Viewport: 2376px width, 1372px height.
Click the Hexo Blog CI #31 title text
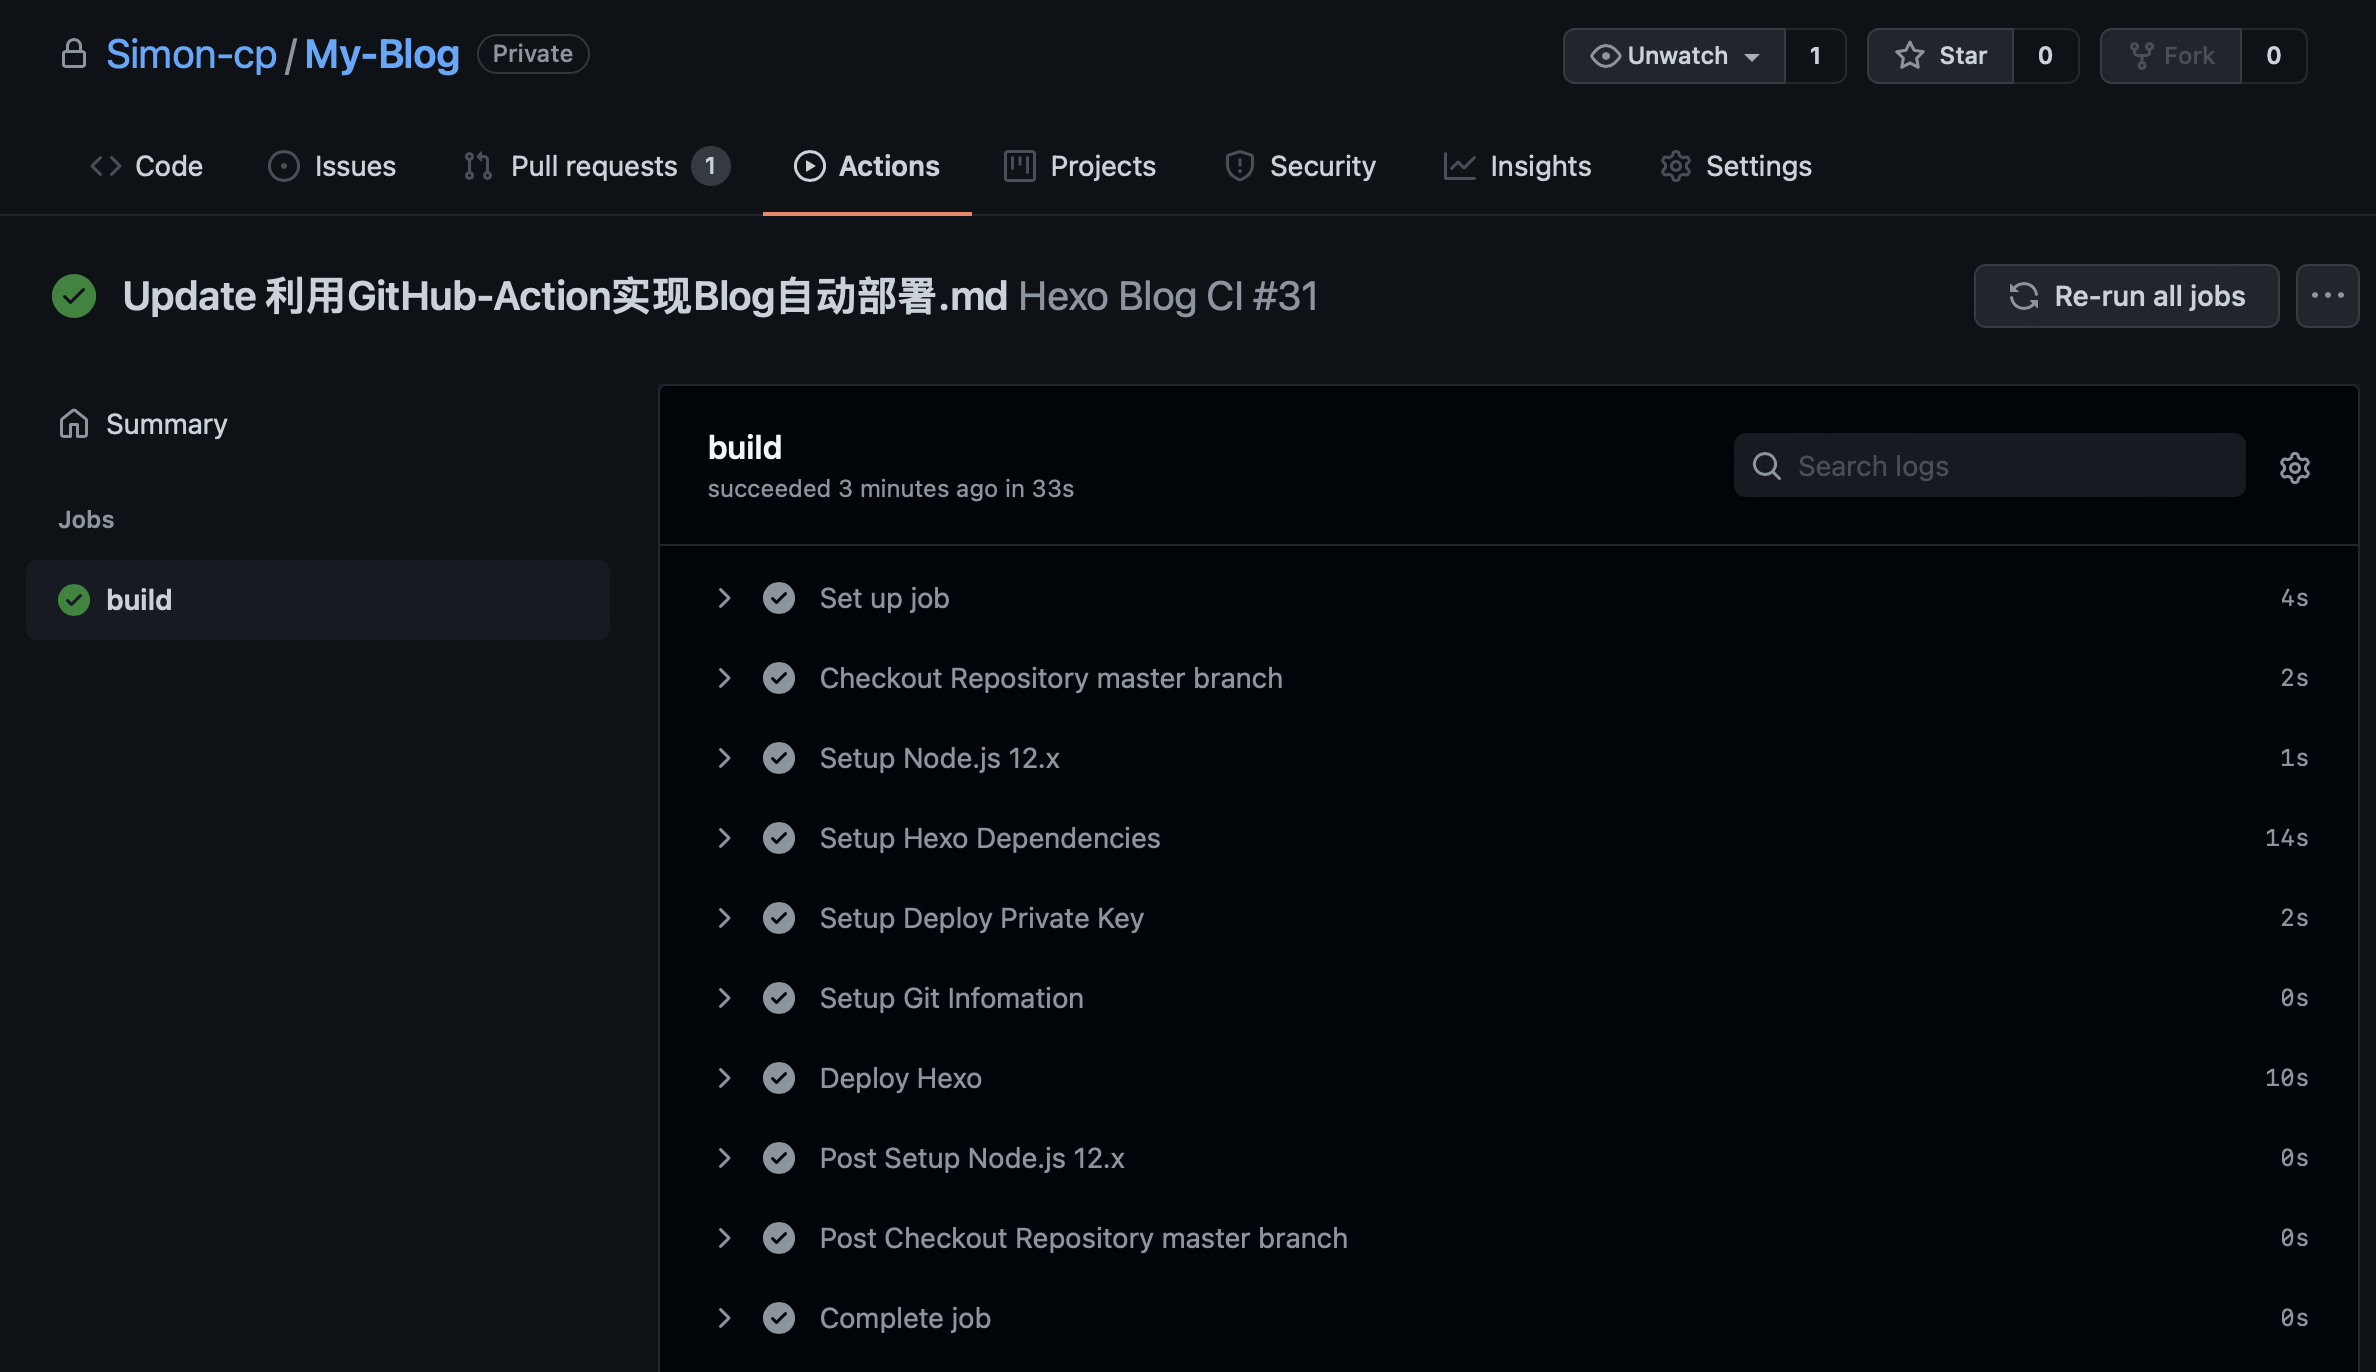(x=1168, y=296)
